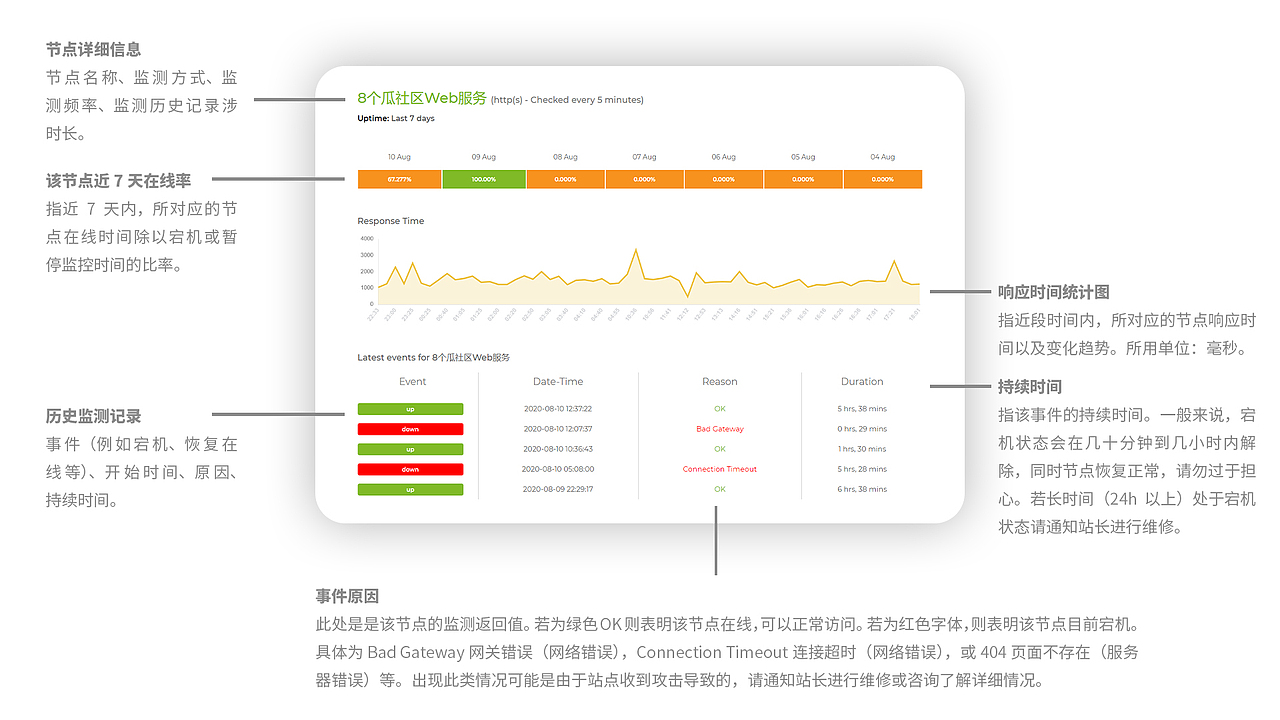Click the orange 67.277% uptime bar
The width and height of the screenshot is (1280, 720).
pos(399,179)
